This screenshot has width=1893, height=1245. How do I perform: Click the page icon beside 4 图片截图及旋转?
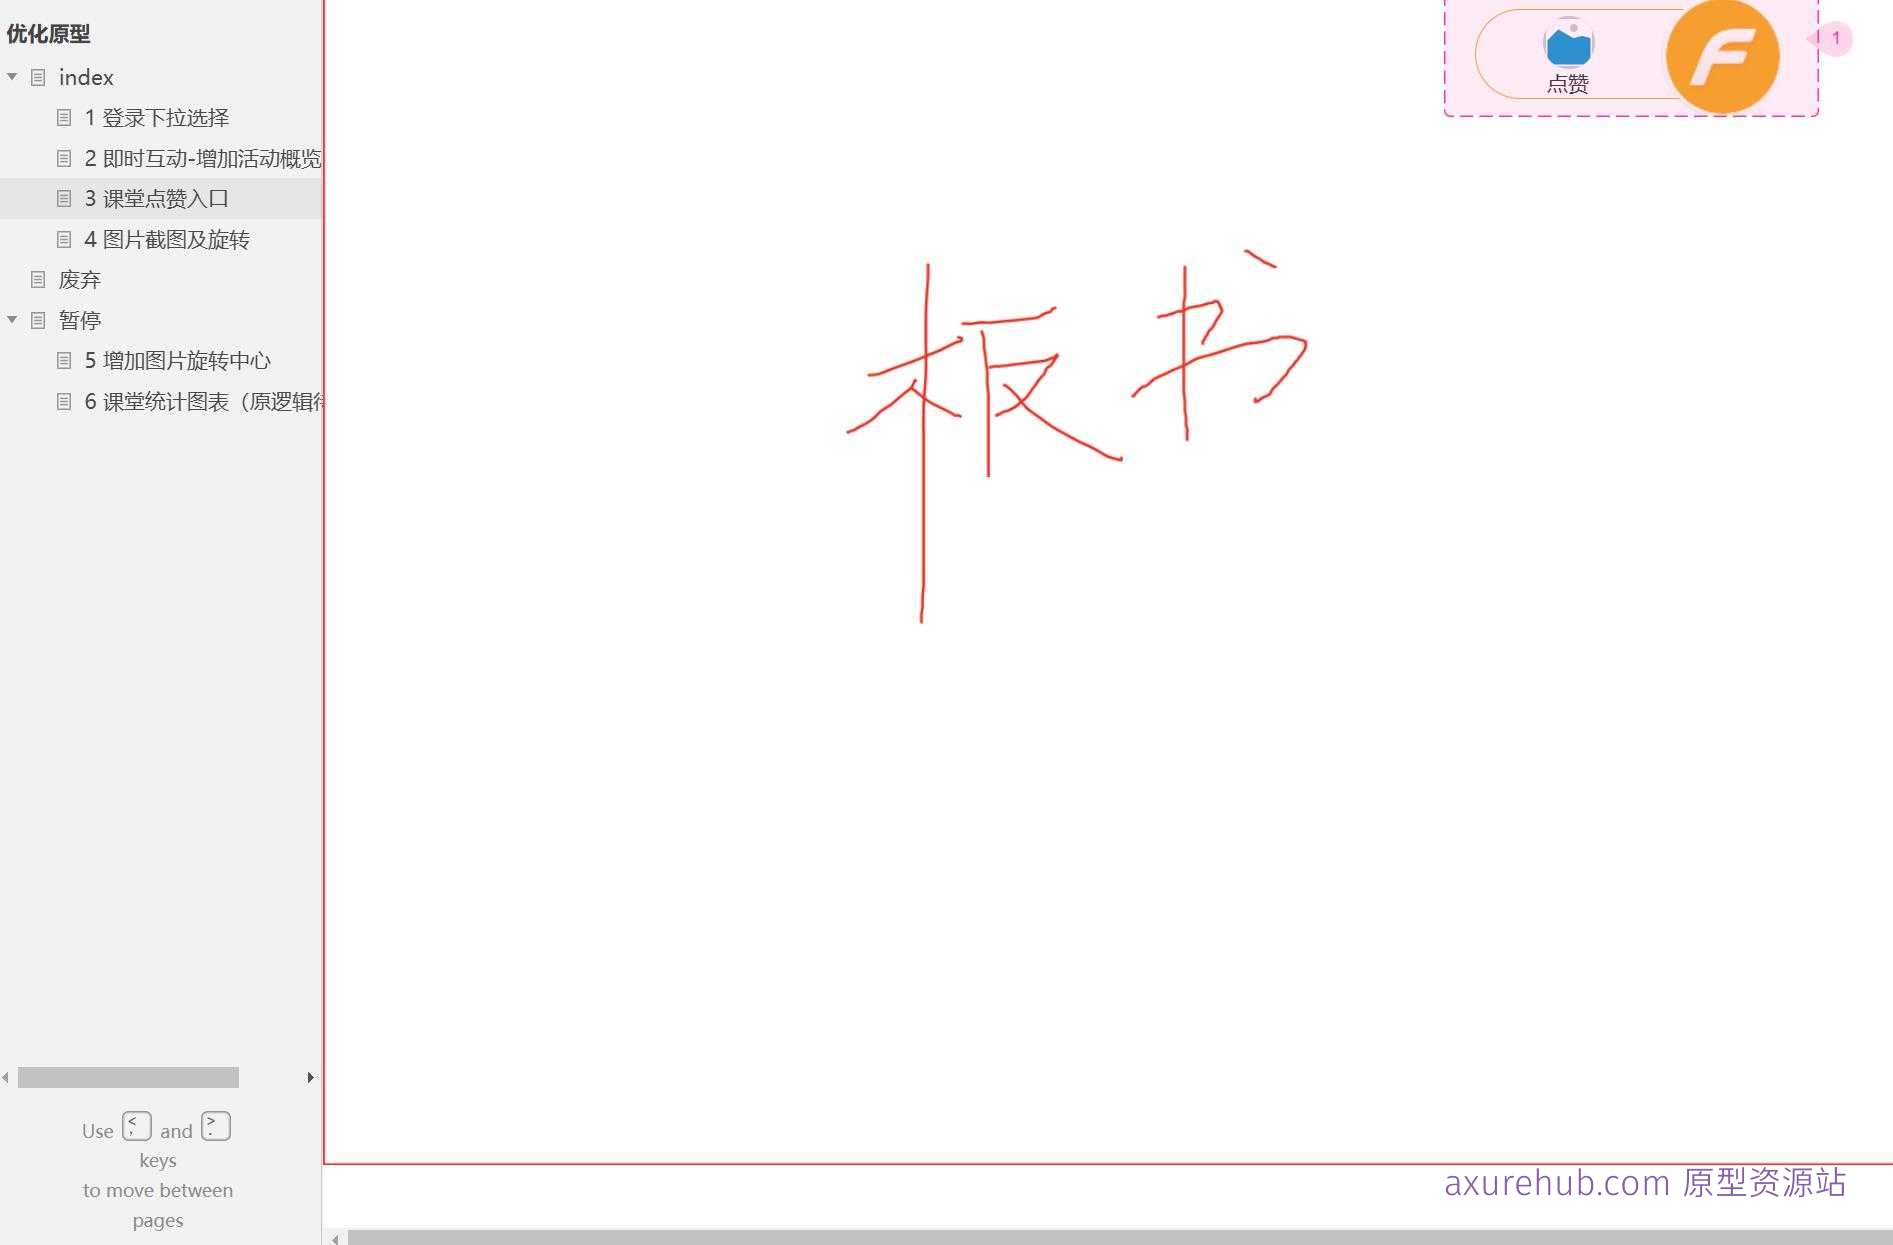tap(64, 239)
